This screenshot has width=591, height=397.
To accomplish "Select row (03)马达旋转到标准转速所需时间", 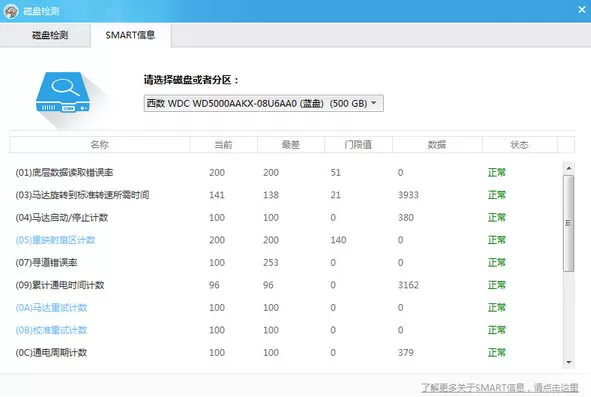I will [x=286, y=195].
